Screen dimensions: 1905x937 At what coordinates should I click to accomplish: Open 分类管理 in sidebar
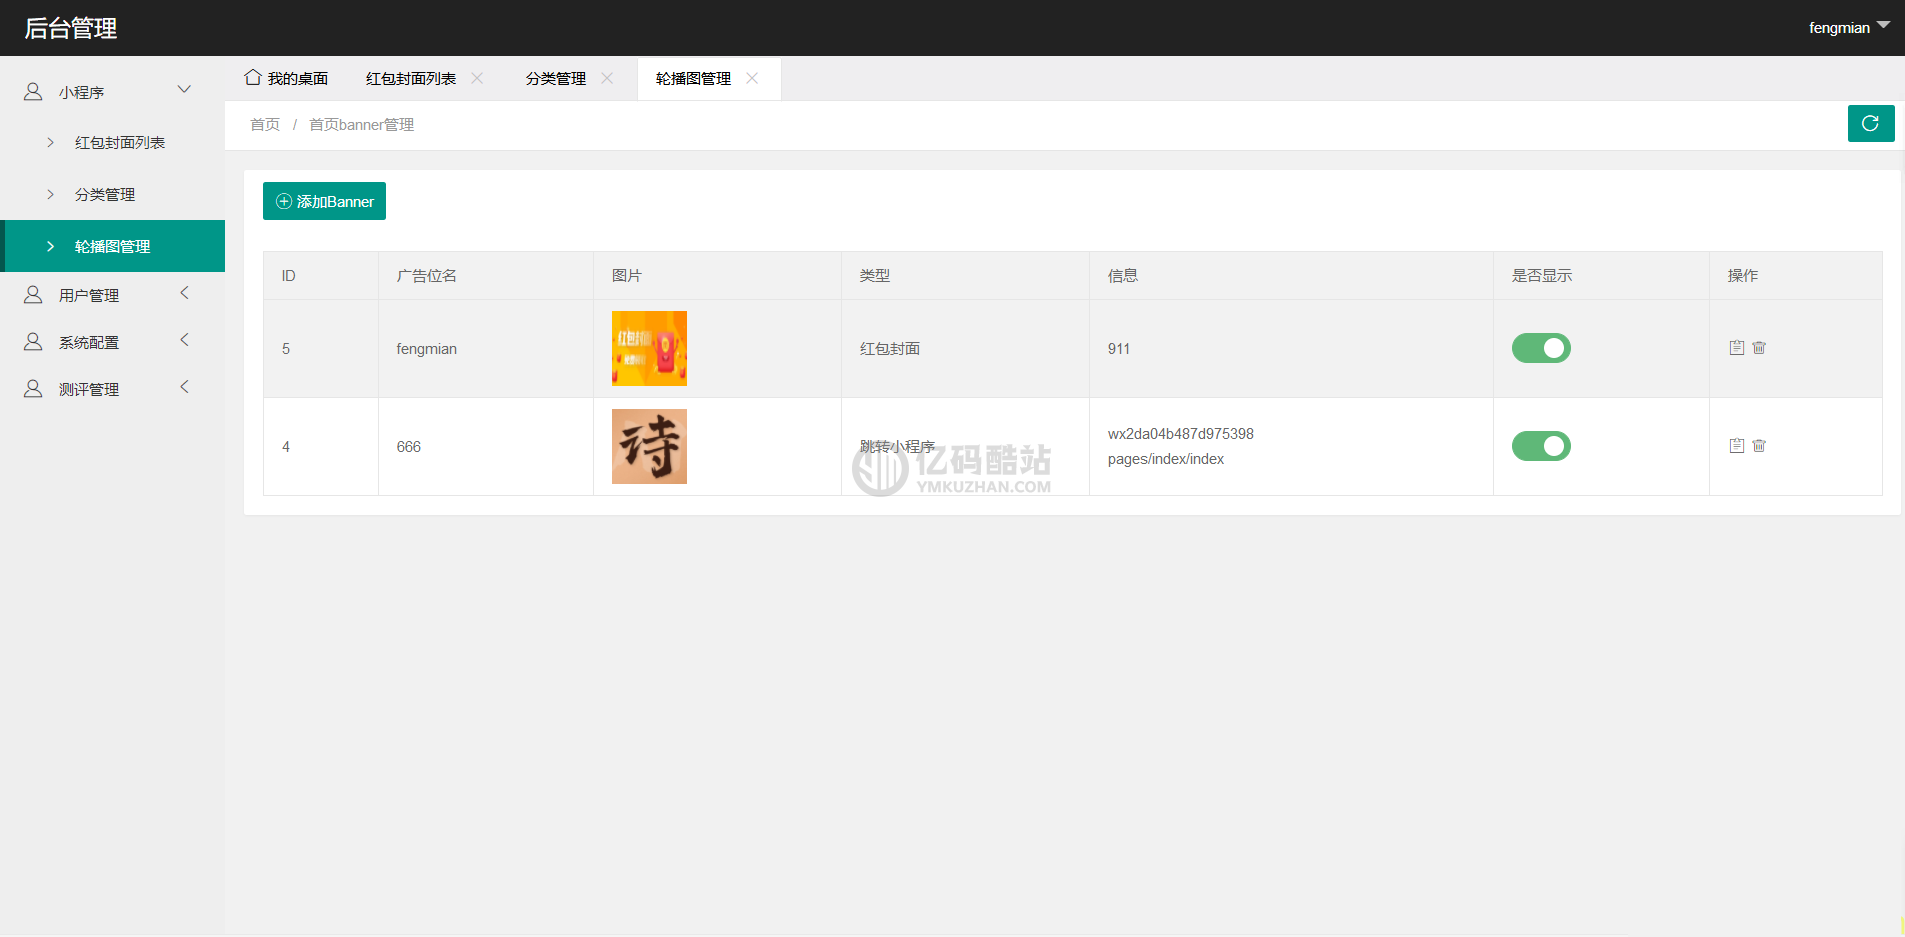(113, 194)
